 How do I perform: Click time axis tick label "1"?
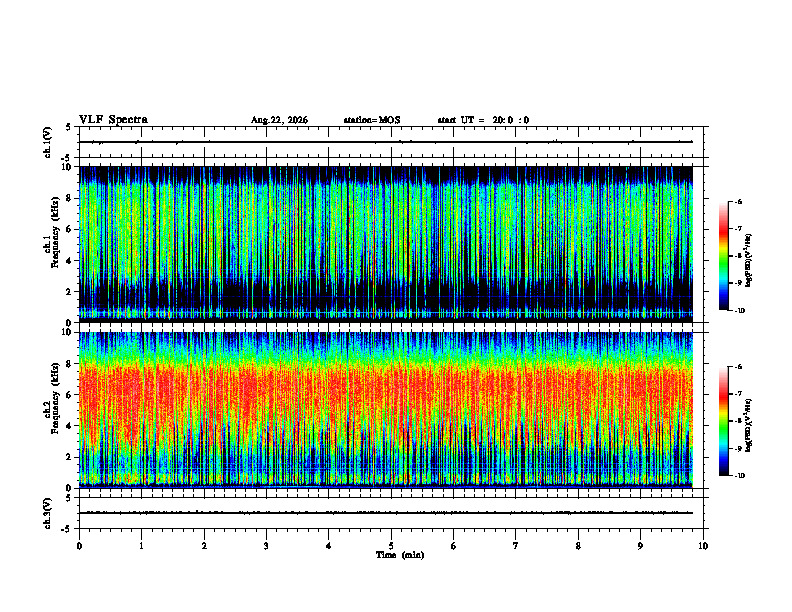(x=141, y=546)
